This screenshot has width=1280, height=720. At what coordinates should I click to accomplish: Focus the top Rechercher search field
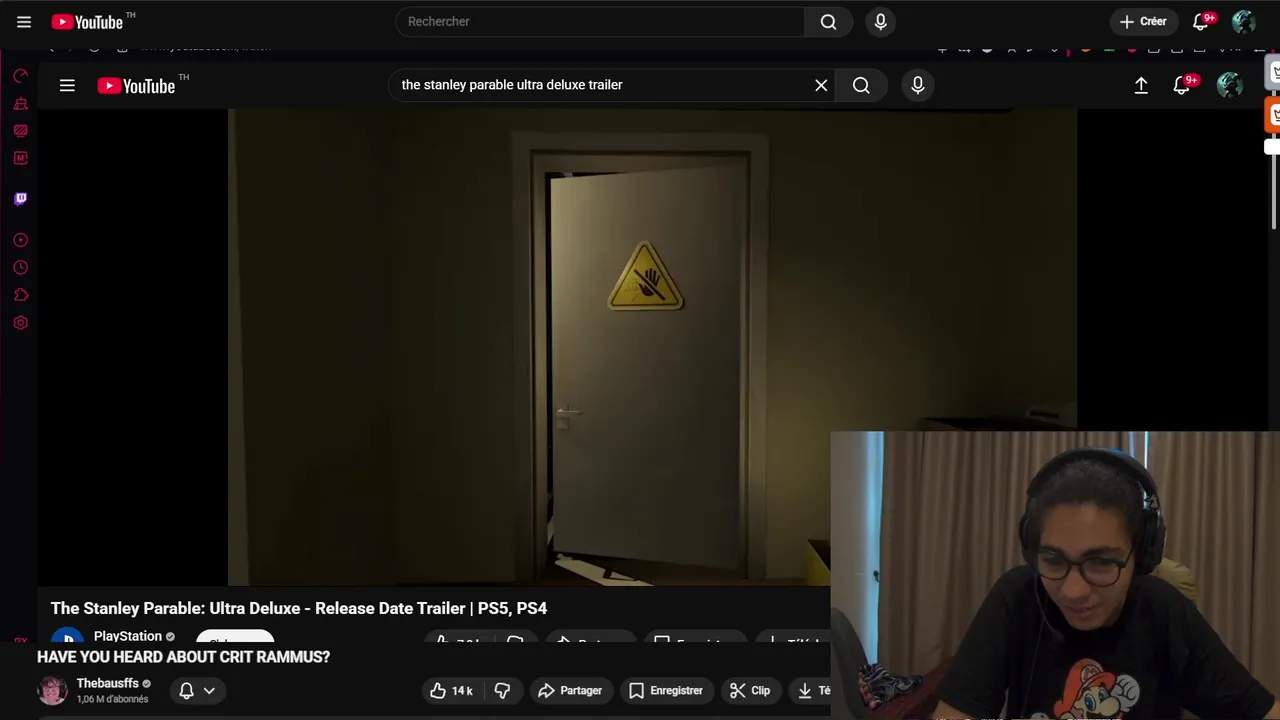pyautogui.click(x=600, y=21)
